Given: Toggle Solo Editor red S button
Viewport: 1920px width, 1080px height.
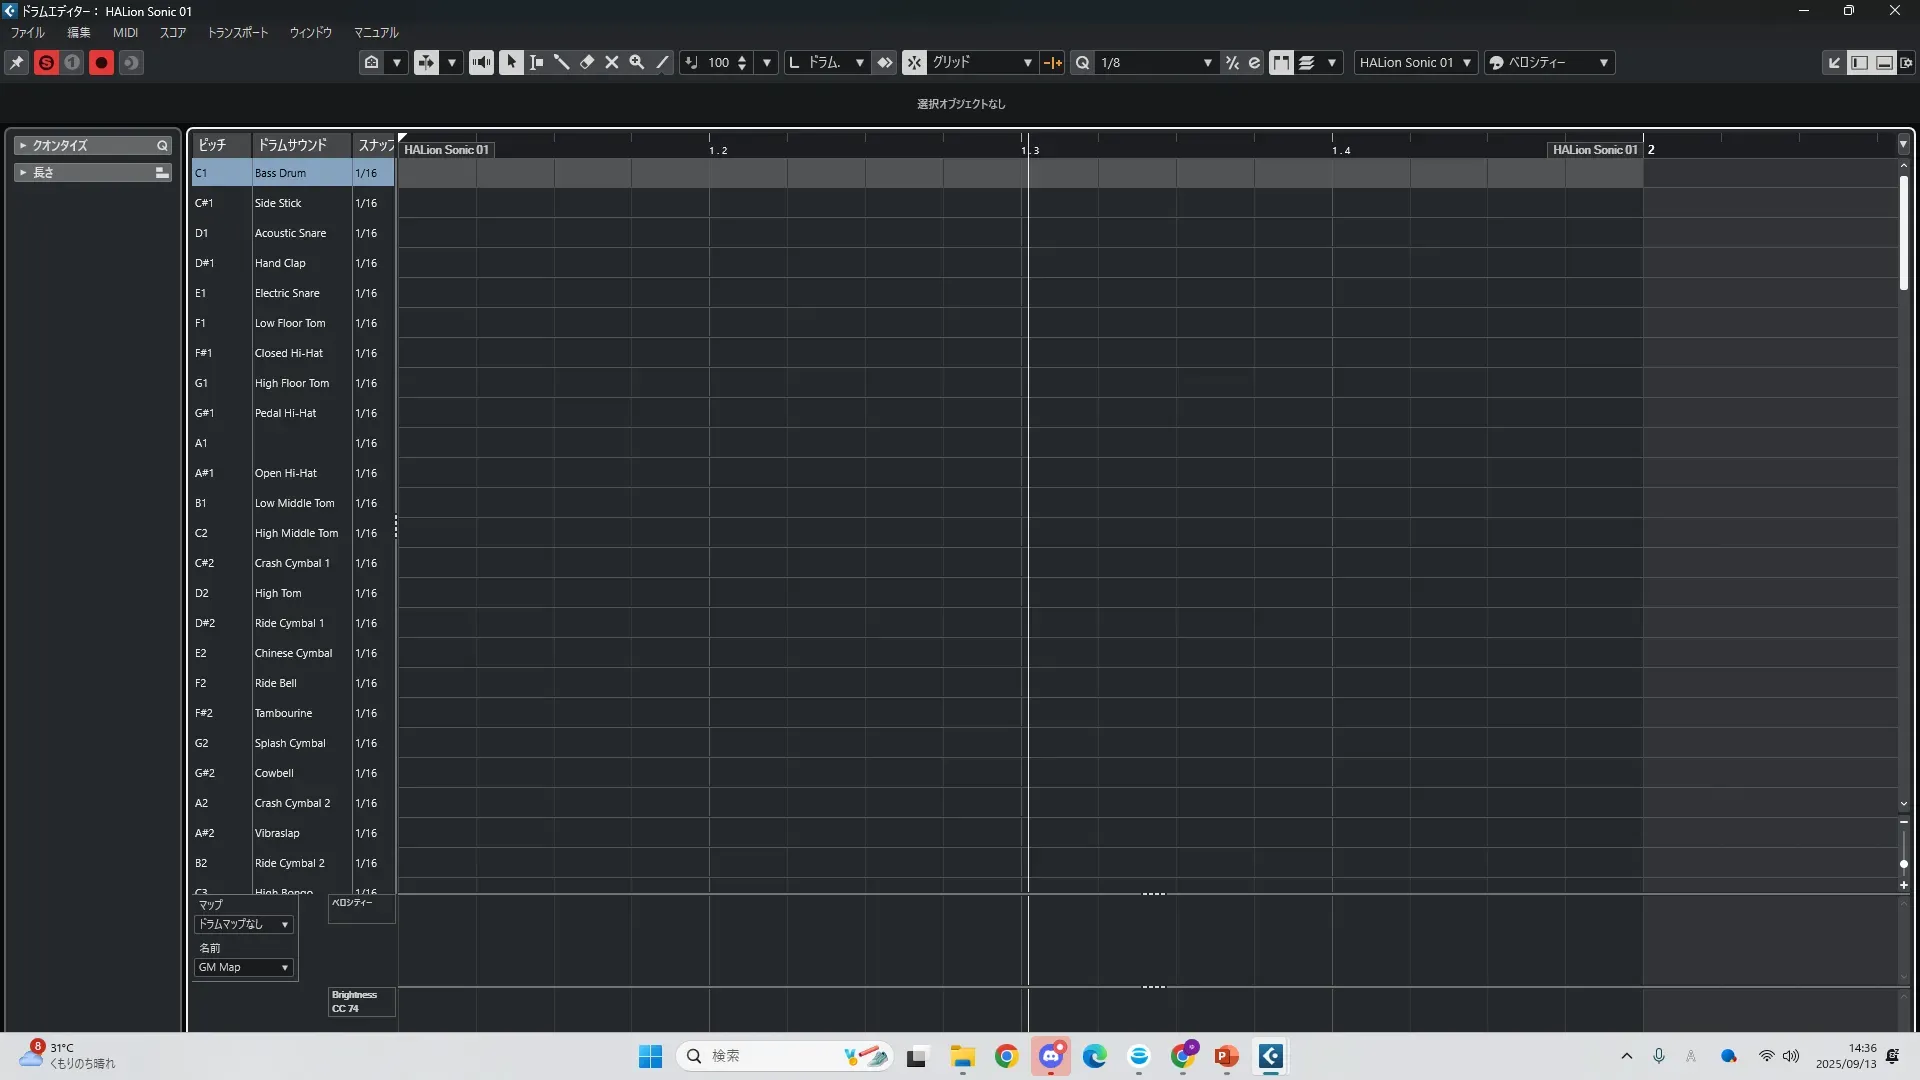Looking at the screenshot, I should click(x=46, y=62).
